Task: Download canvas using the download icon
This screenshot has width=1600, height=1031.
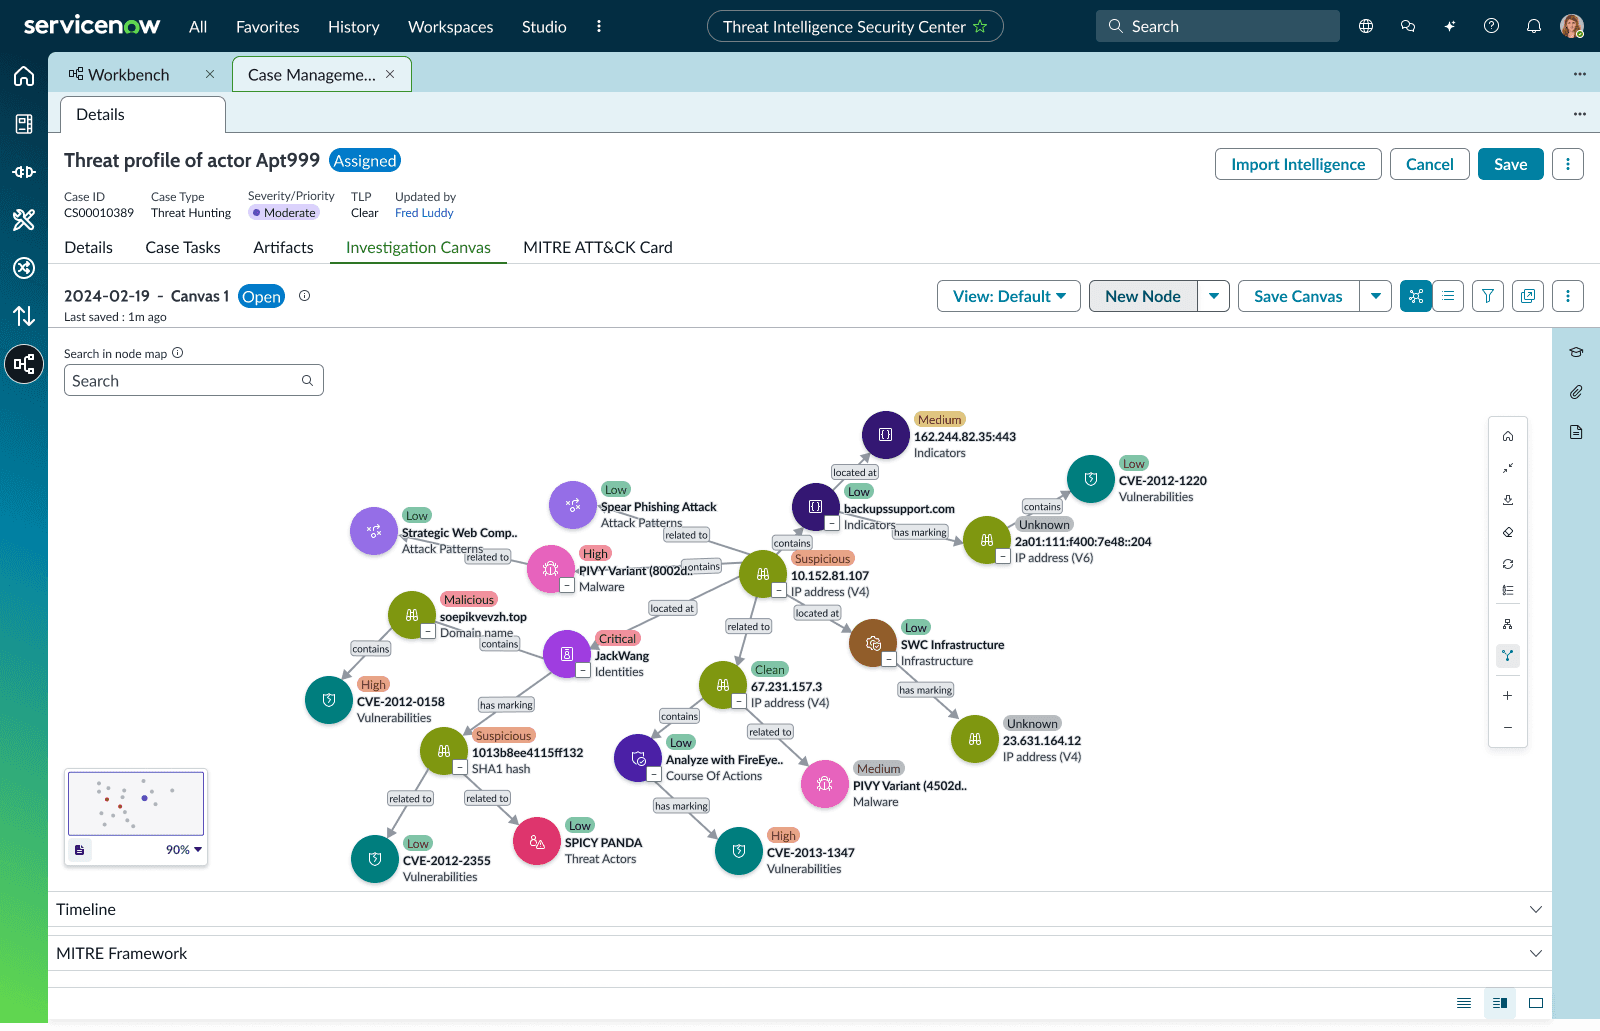Action: click(1508, 500)
